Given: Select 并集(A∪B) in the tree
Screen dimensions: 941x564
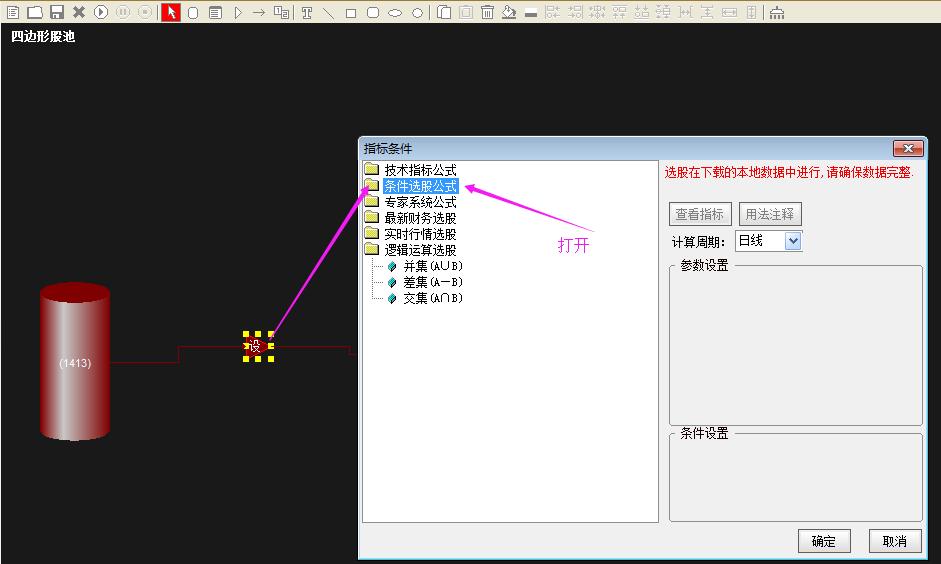Looking at the screenshot, I should pos(433,267).
